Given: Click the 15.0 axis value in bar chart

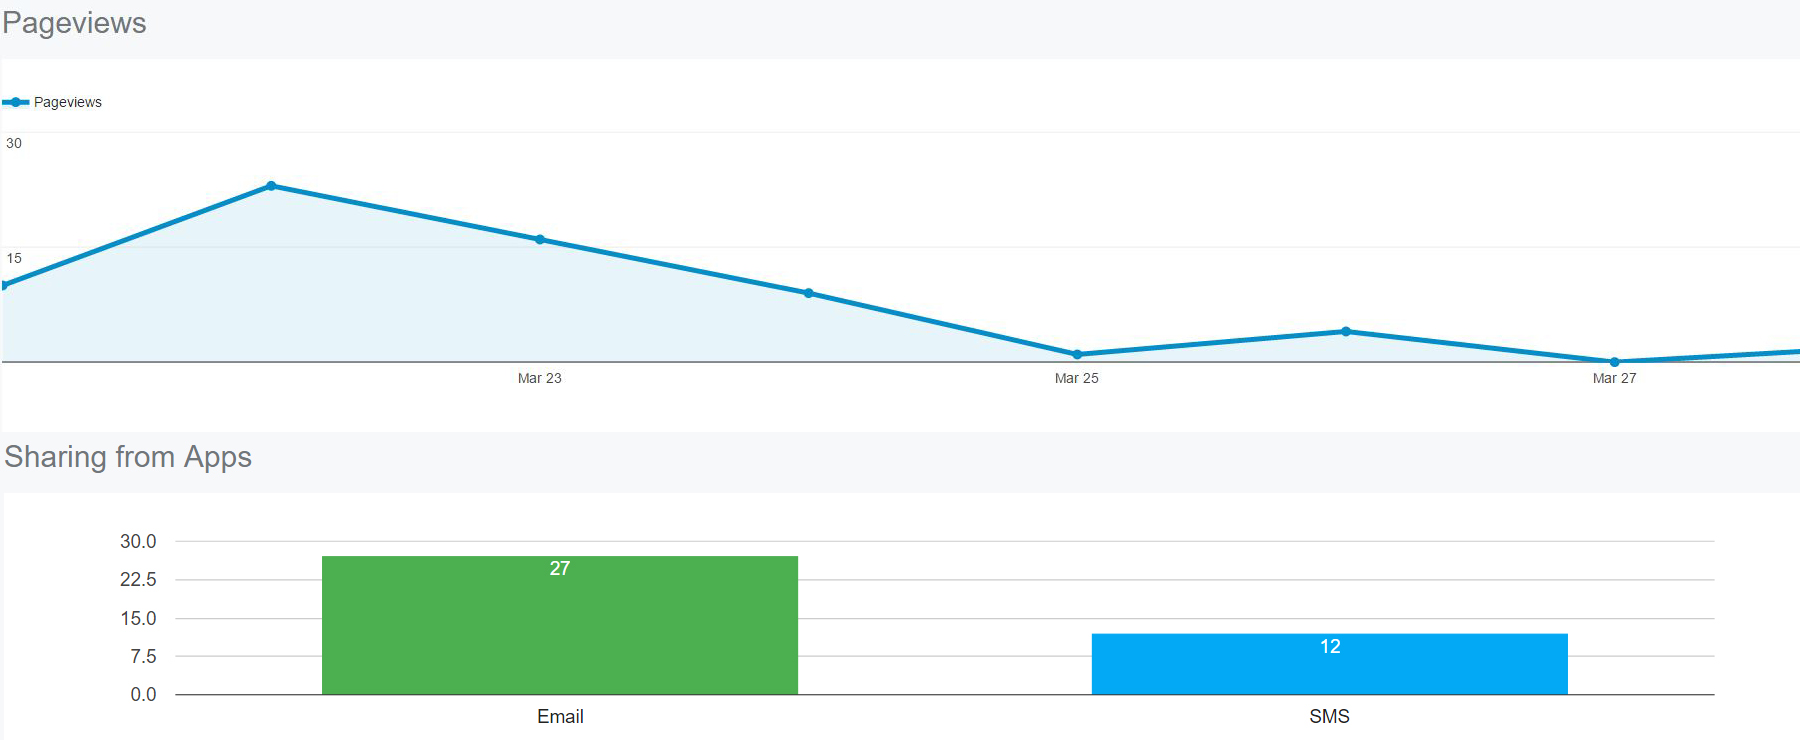Looking at the screenshot, I should (x=138, y=618).
